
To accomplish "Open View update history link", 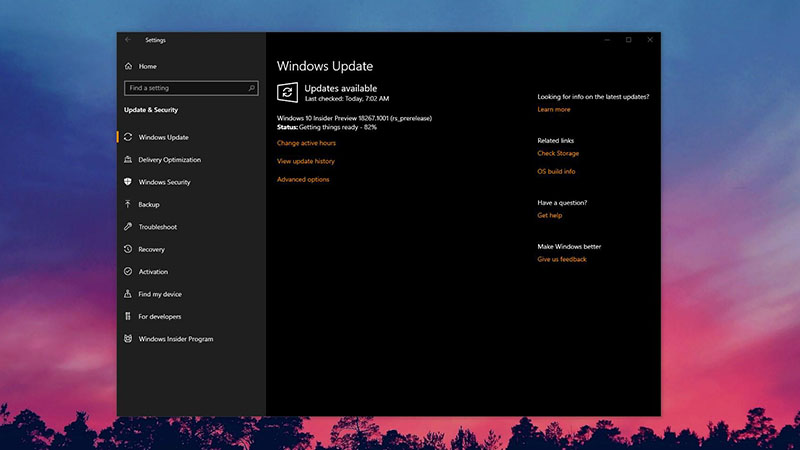I will [x=306, y=161].
